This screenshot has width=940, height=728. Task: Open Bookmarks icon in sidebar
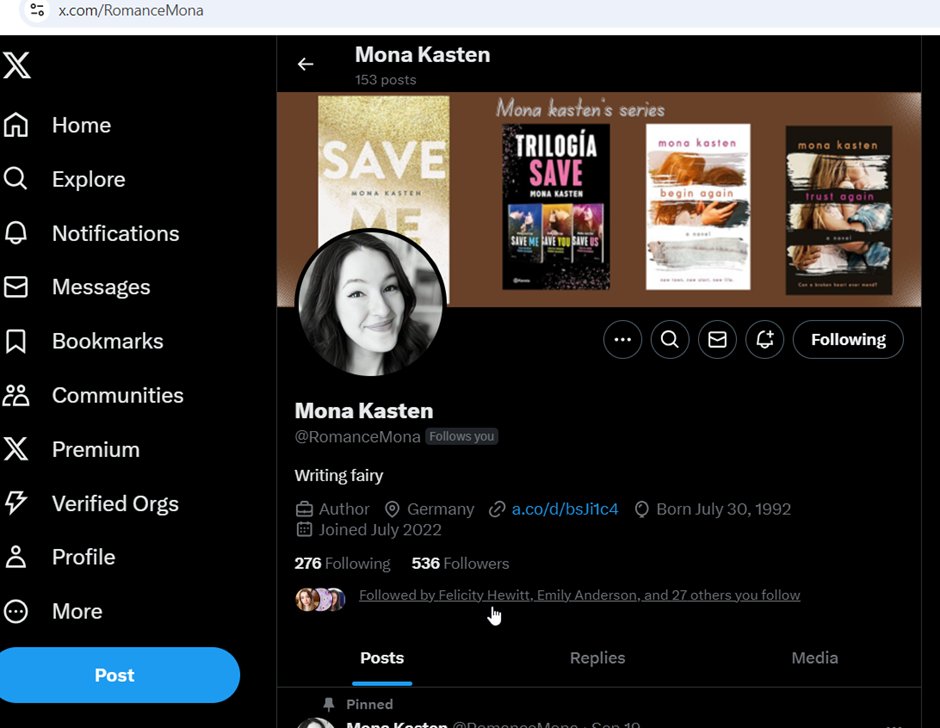(16, 341)
